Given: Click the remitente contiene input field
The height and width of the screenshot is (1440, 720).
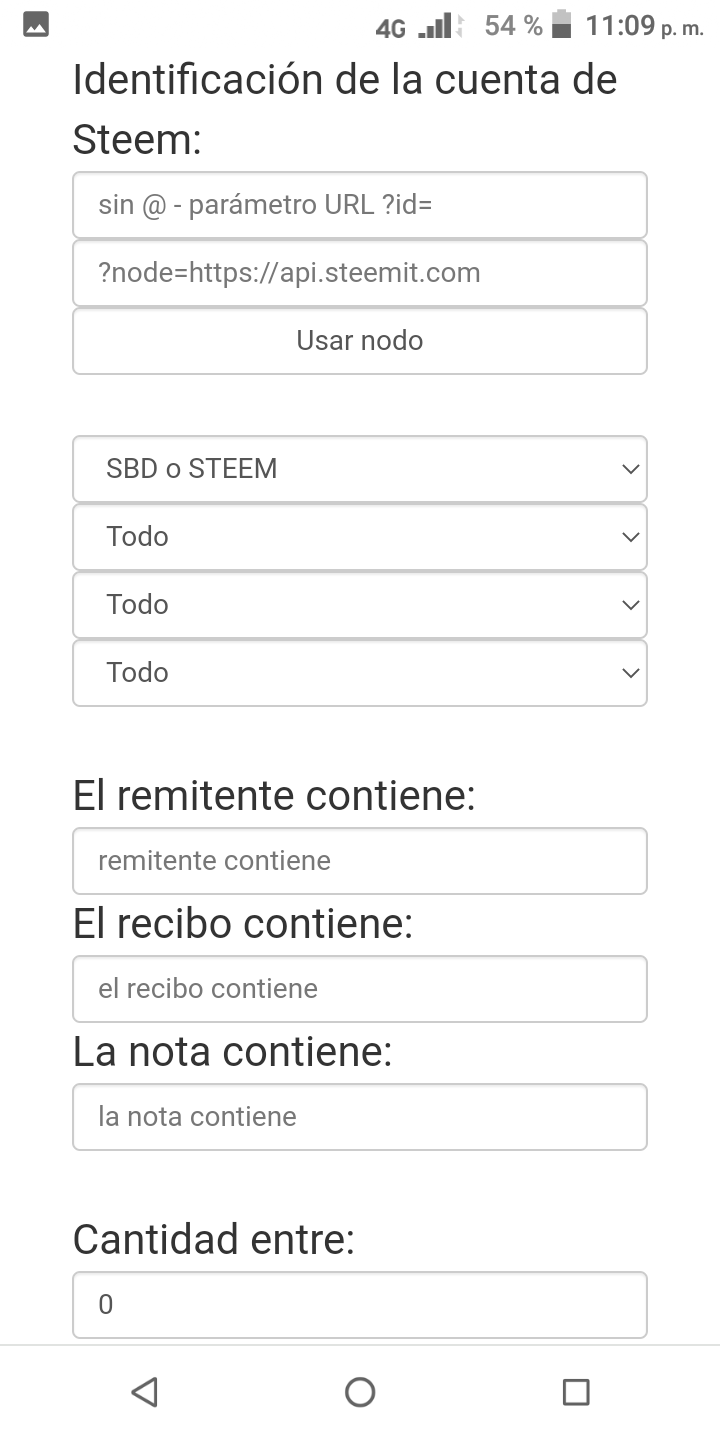Looking at the screenshot, I should pyautogui.click(x=360, y=861).
